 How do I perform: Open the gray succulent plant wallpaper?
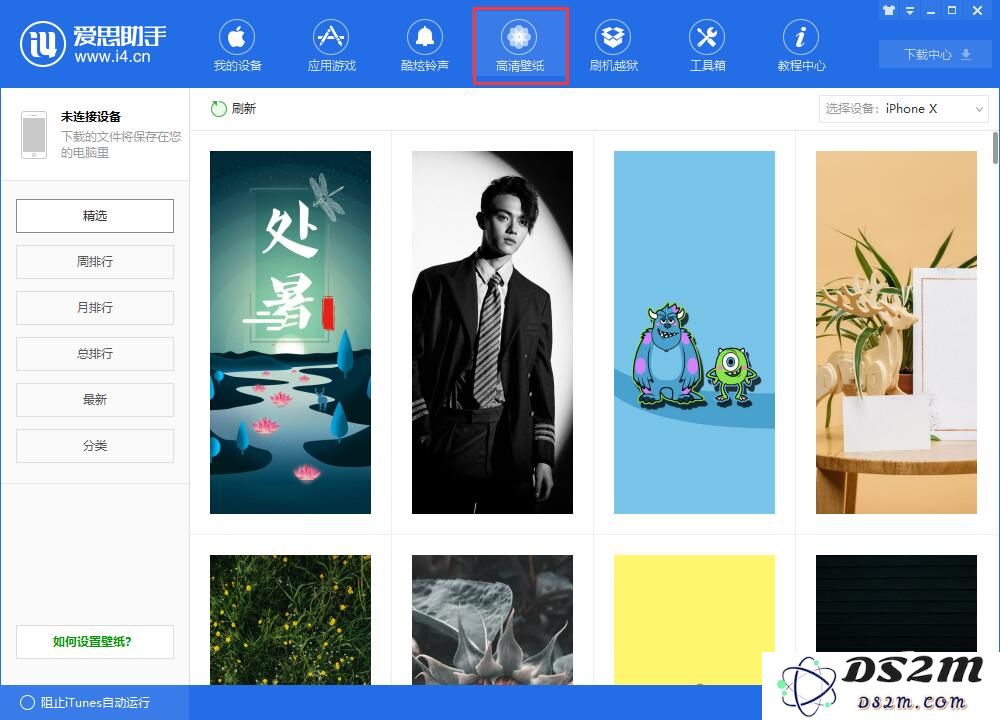click(492, 620)
